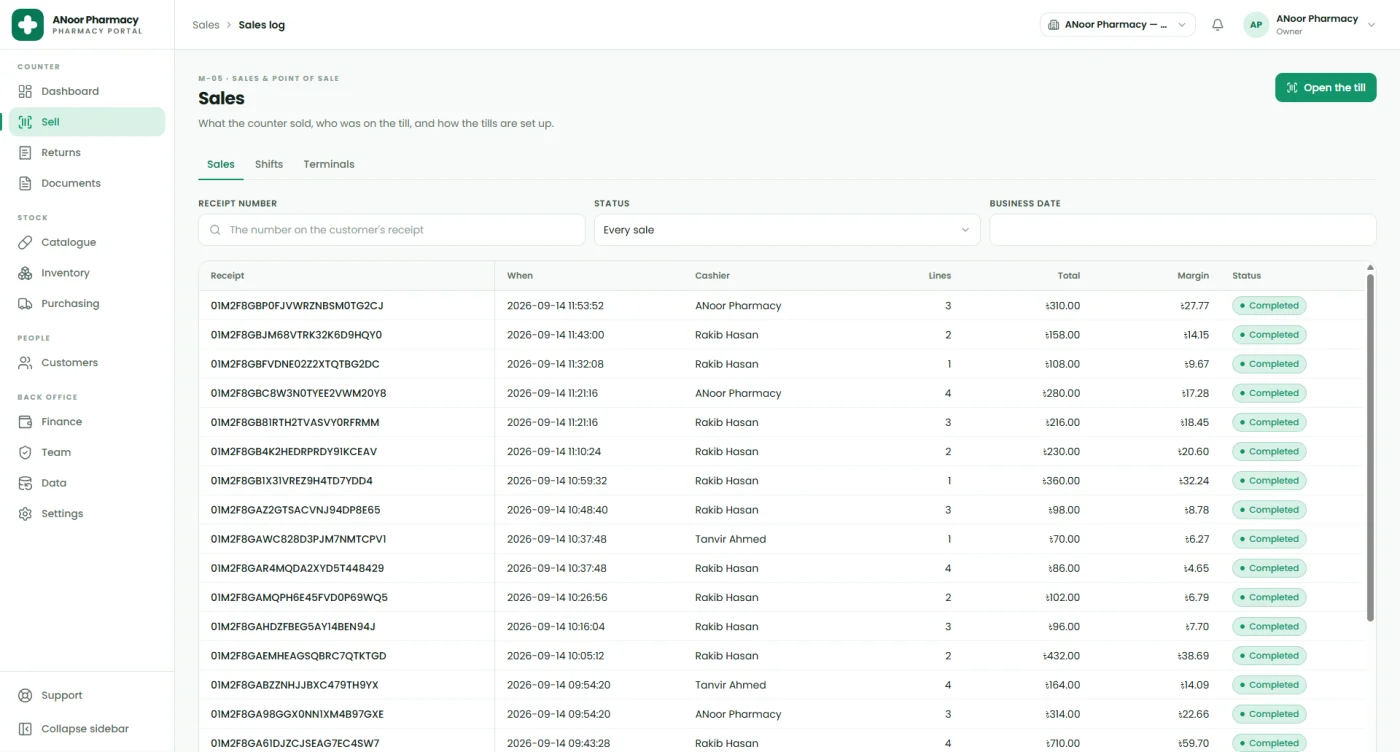Open the Status 'Every sale' dropdown
The height and width of the screenshot is (752, 1400).
(785, 230)
